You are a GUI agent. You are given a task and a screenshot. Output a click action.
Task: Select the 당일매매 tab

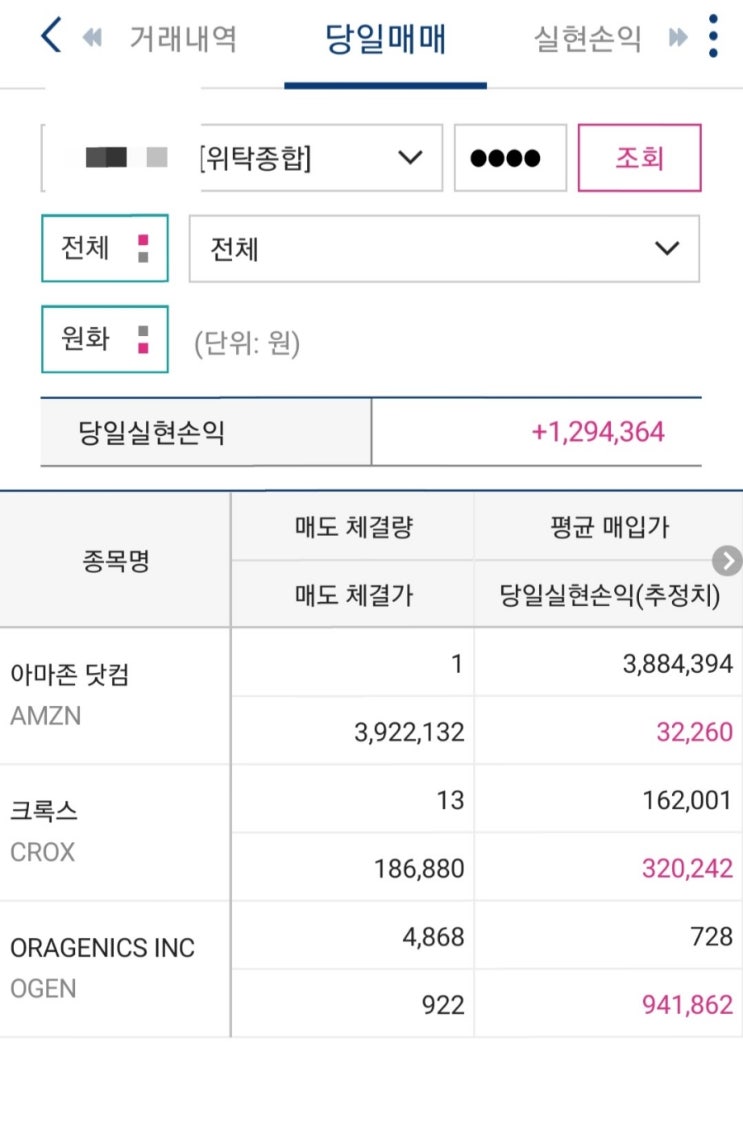(385, 39)
